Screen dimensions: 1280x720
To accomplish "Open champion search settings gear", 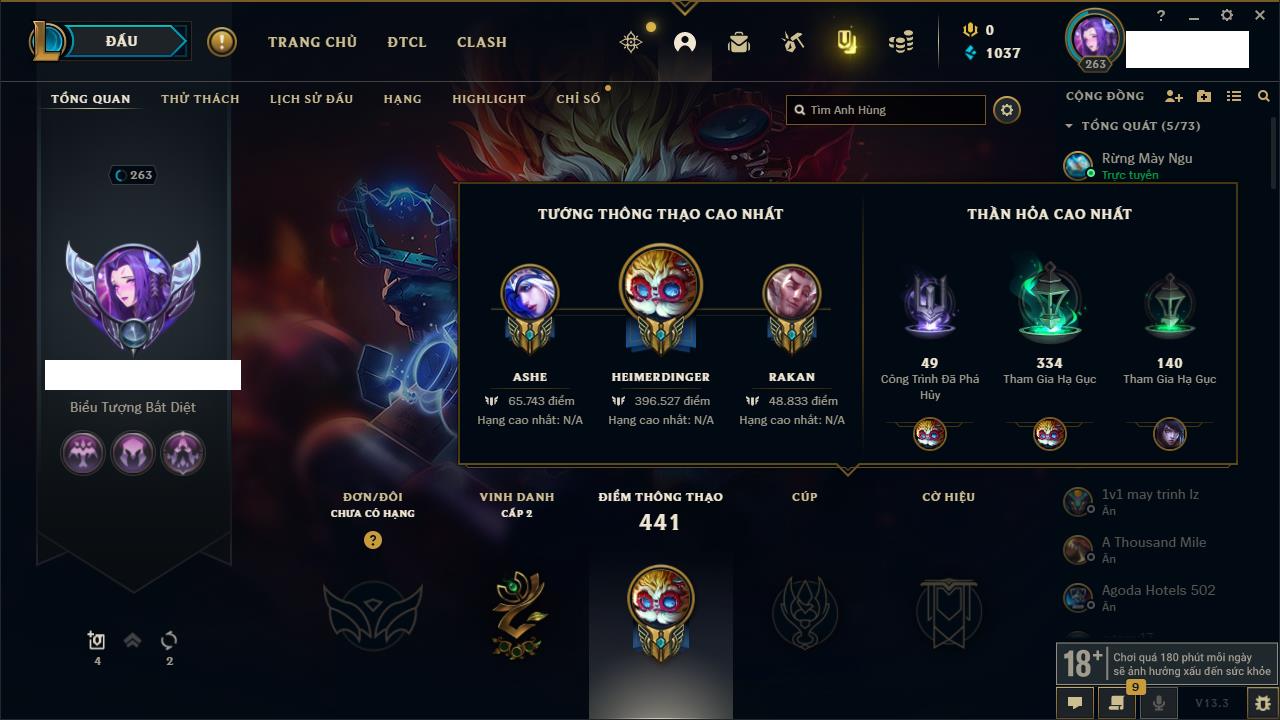I will coord(1007,110).
